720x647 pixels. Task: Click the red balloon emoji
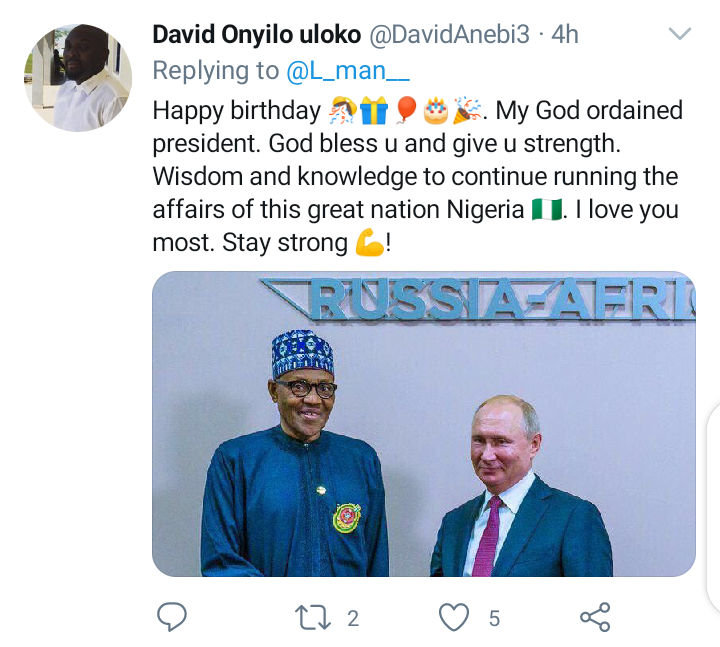(406, 108)
